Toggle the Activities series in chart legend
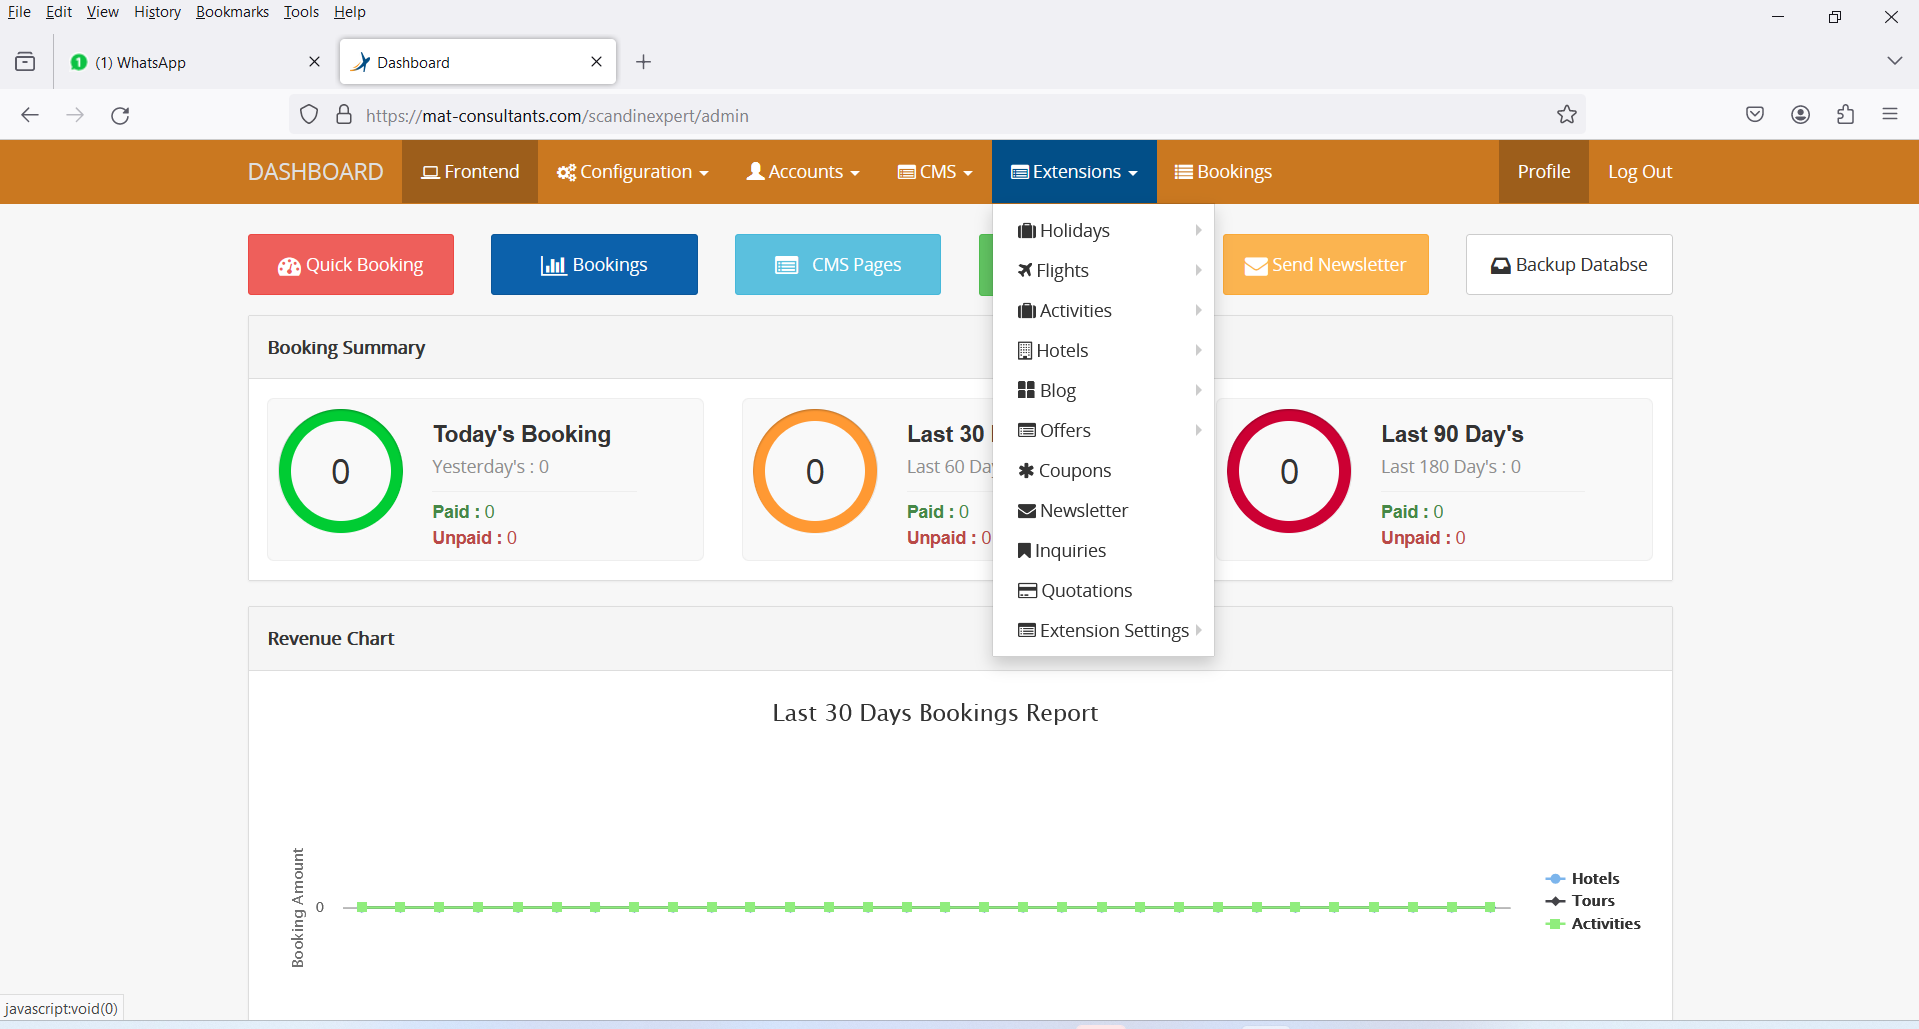The image size is (1919, 1029). [x=1605, y=924]
